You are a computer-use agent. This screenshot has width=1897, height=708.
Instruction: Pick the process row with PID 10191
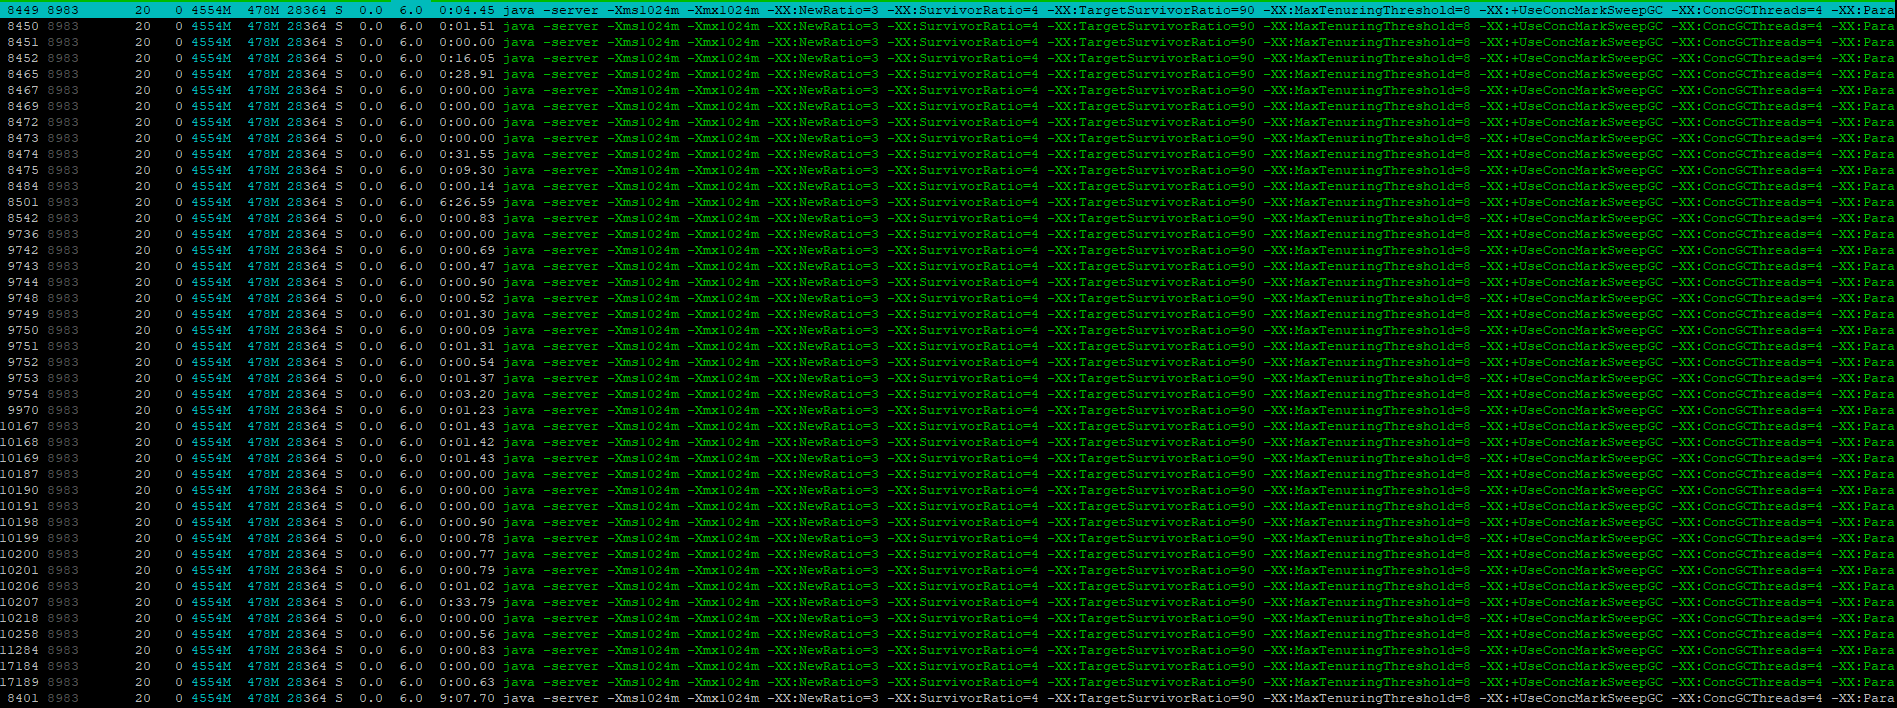point(948,506)
